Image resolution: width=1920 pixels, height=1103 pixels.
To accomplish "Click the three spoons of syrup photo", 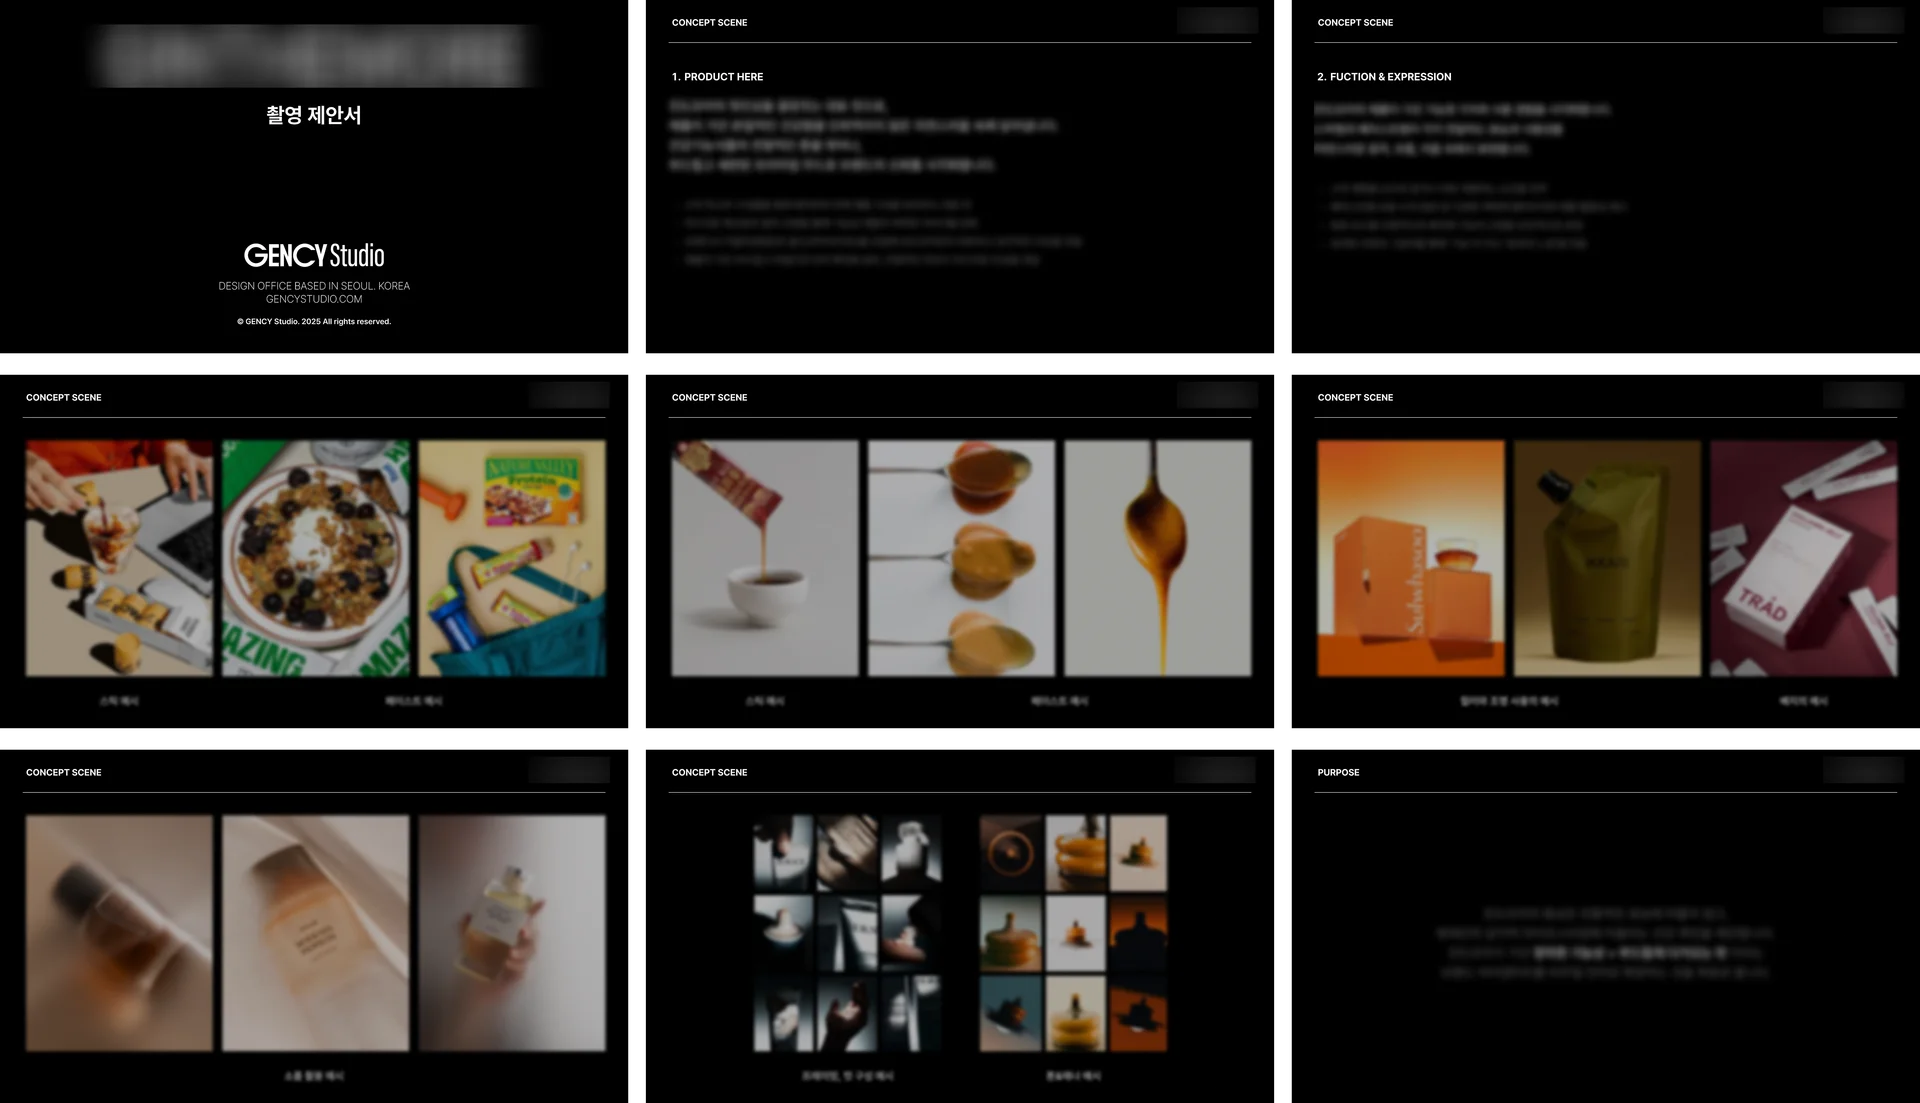I will click(x=961, y=558).
